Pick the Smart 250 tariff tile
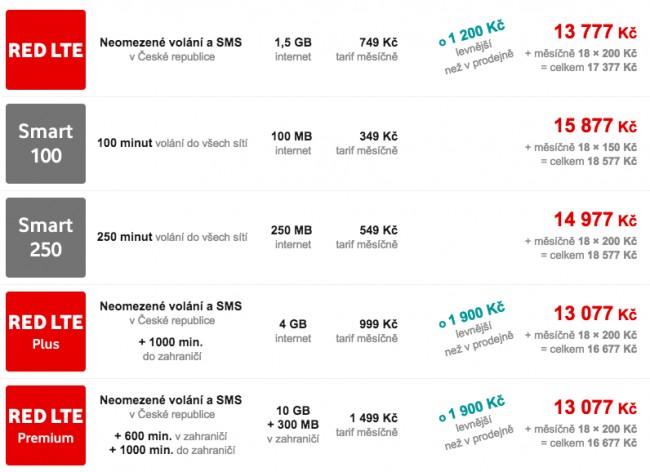The image size is (650, 472). click(46, 237)
